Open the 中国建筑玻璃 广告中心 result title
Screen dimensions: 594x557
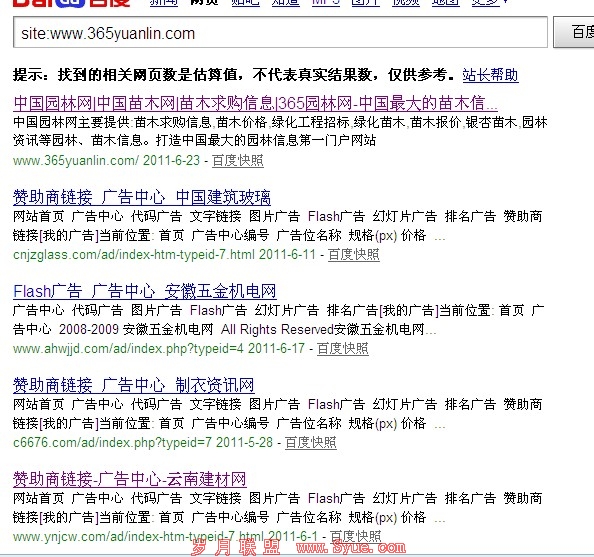coord(142,197)
